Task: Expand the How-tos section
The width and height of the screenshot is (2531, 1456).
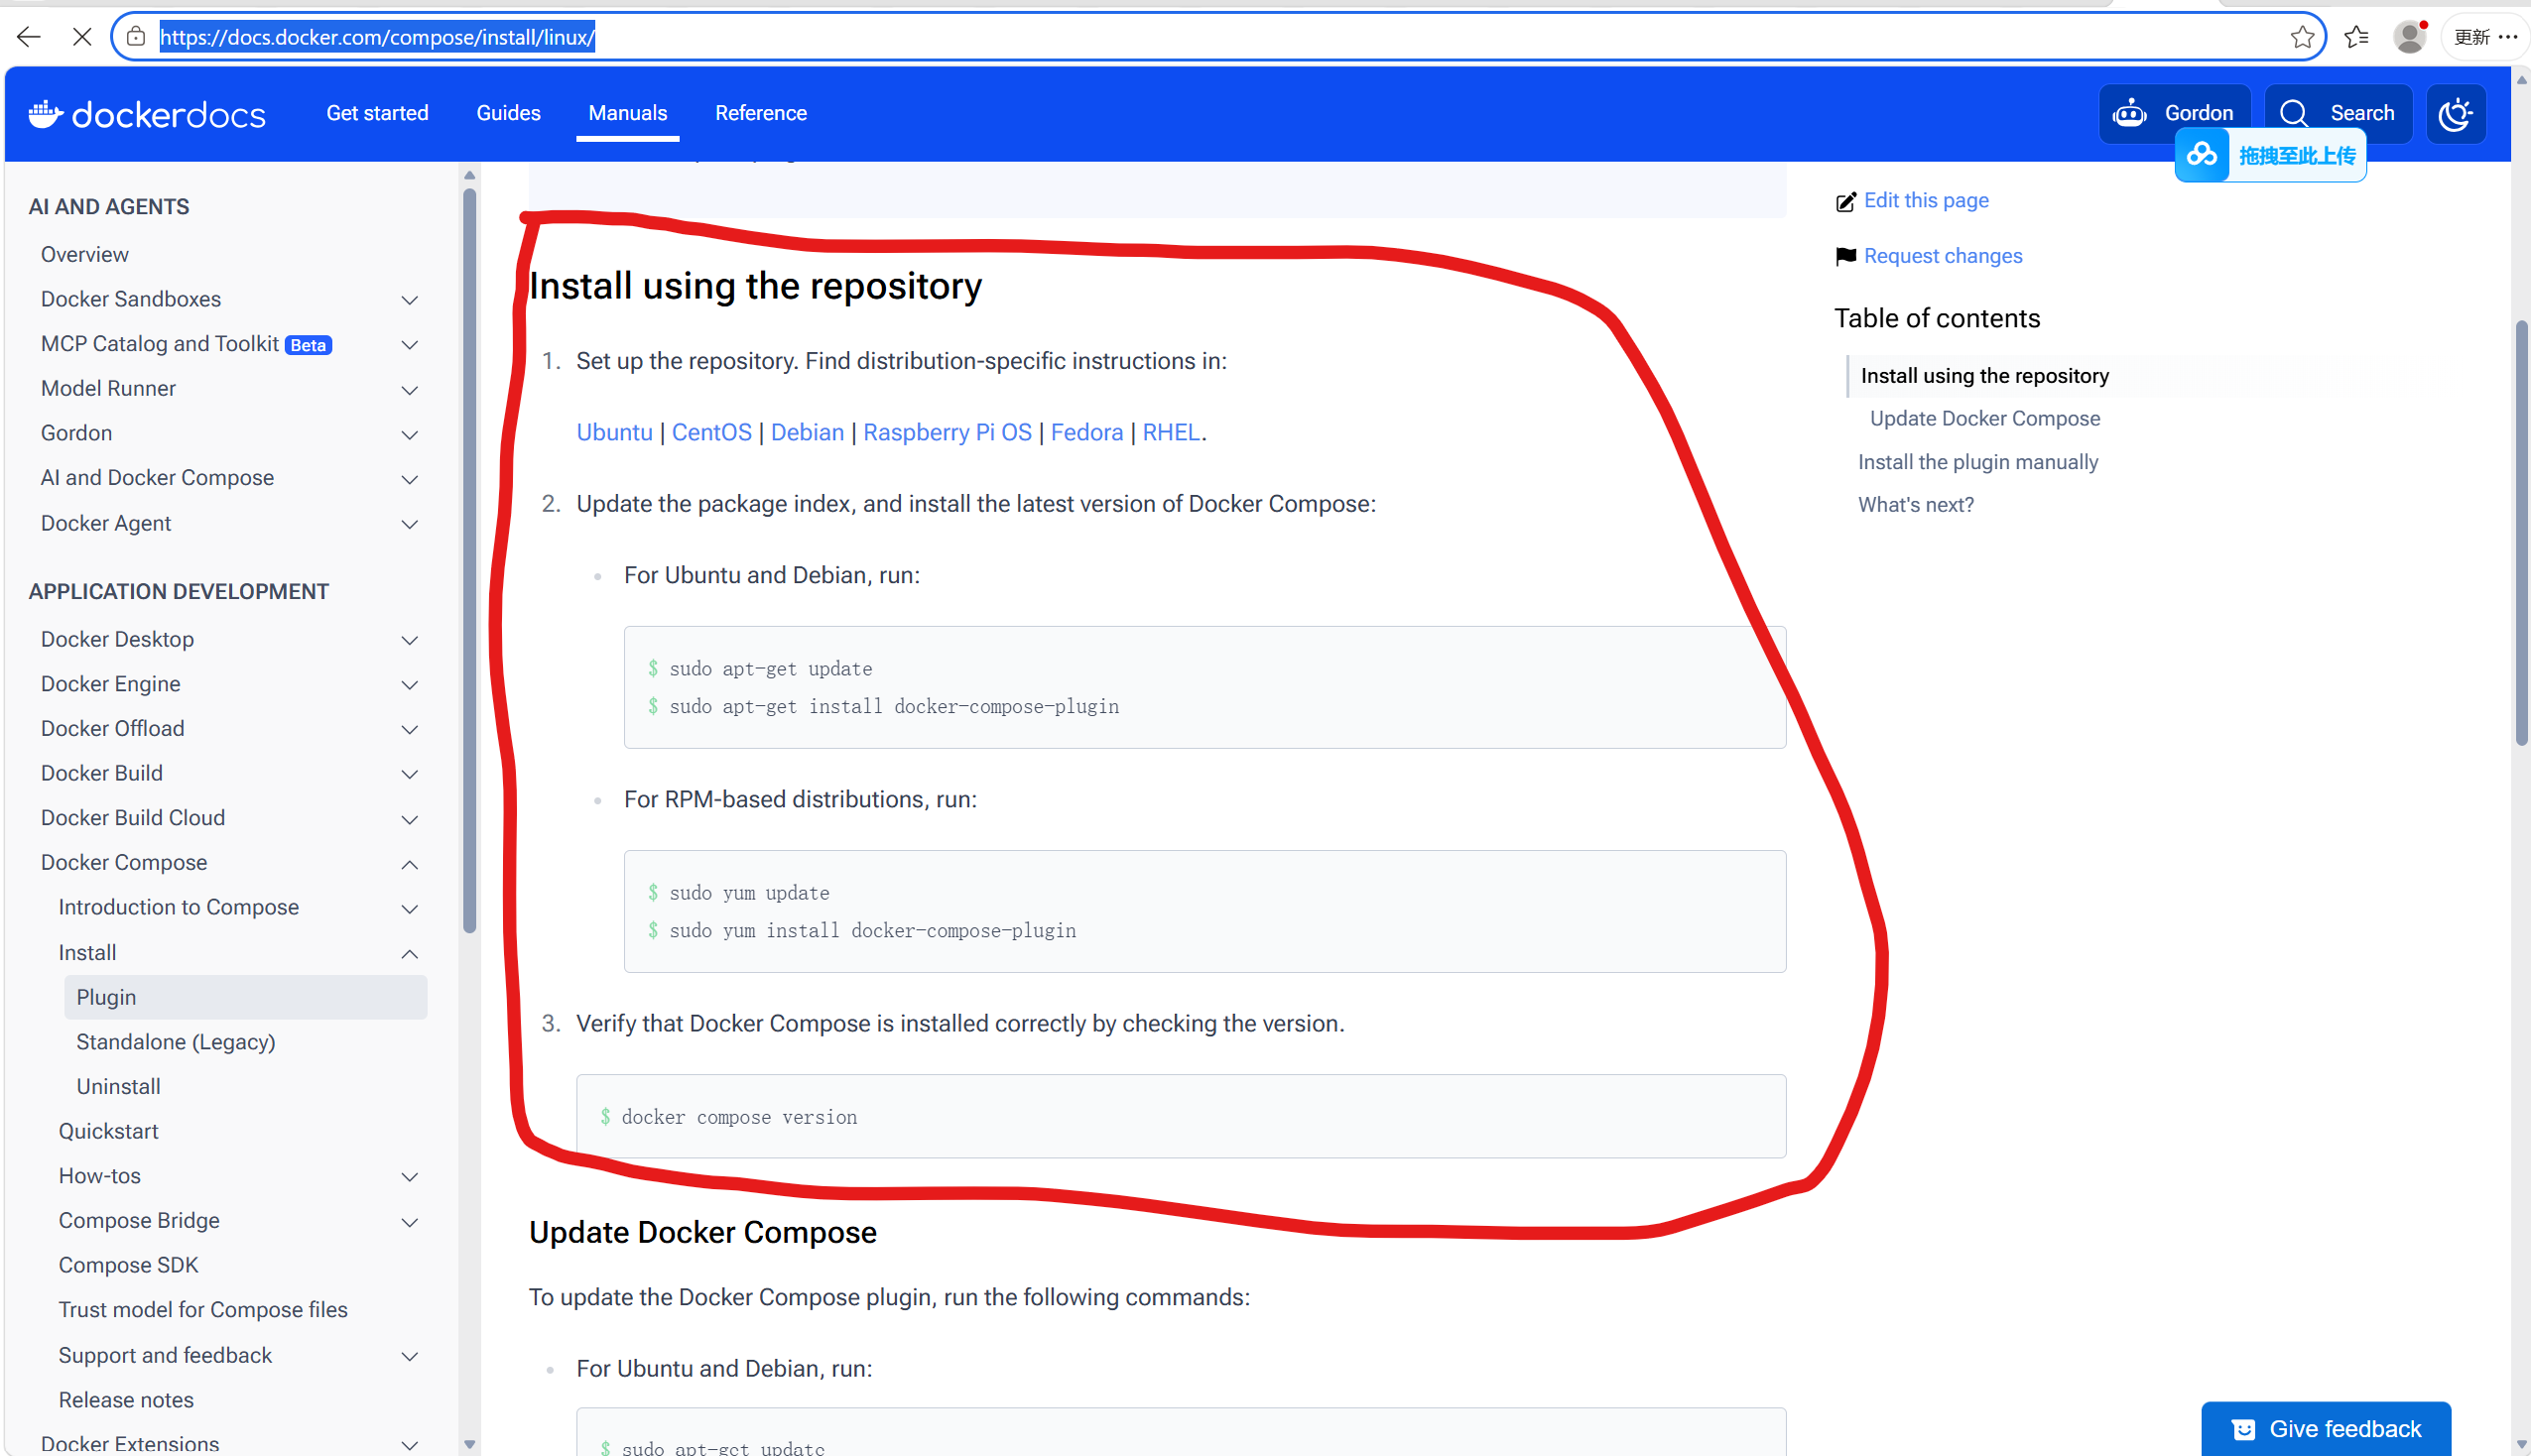Action: 409,1178
